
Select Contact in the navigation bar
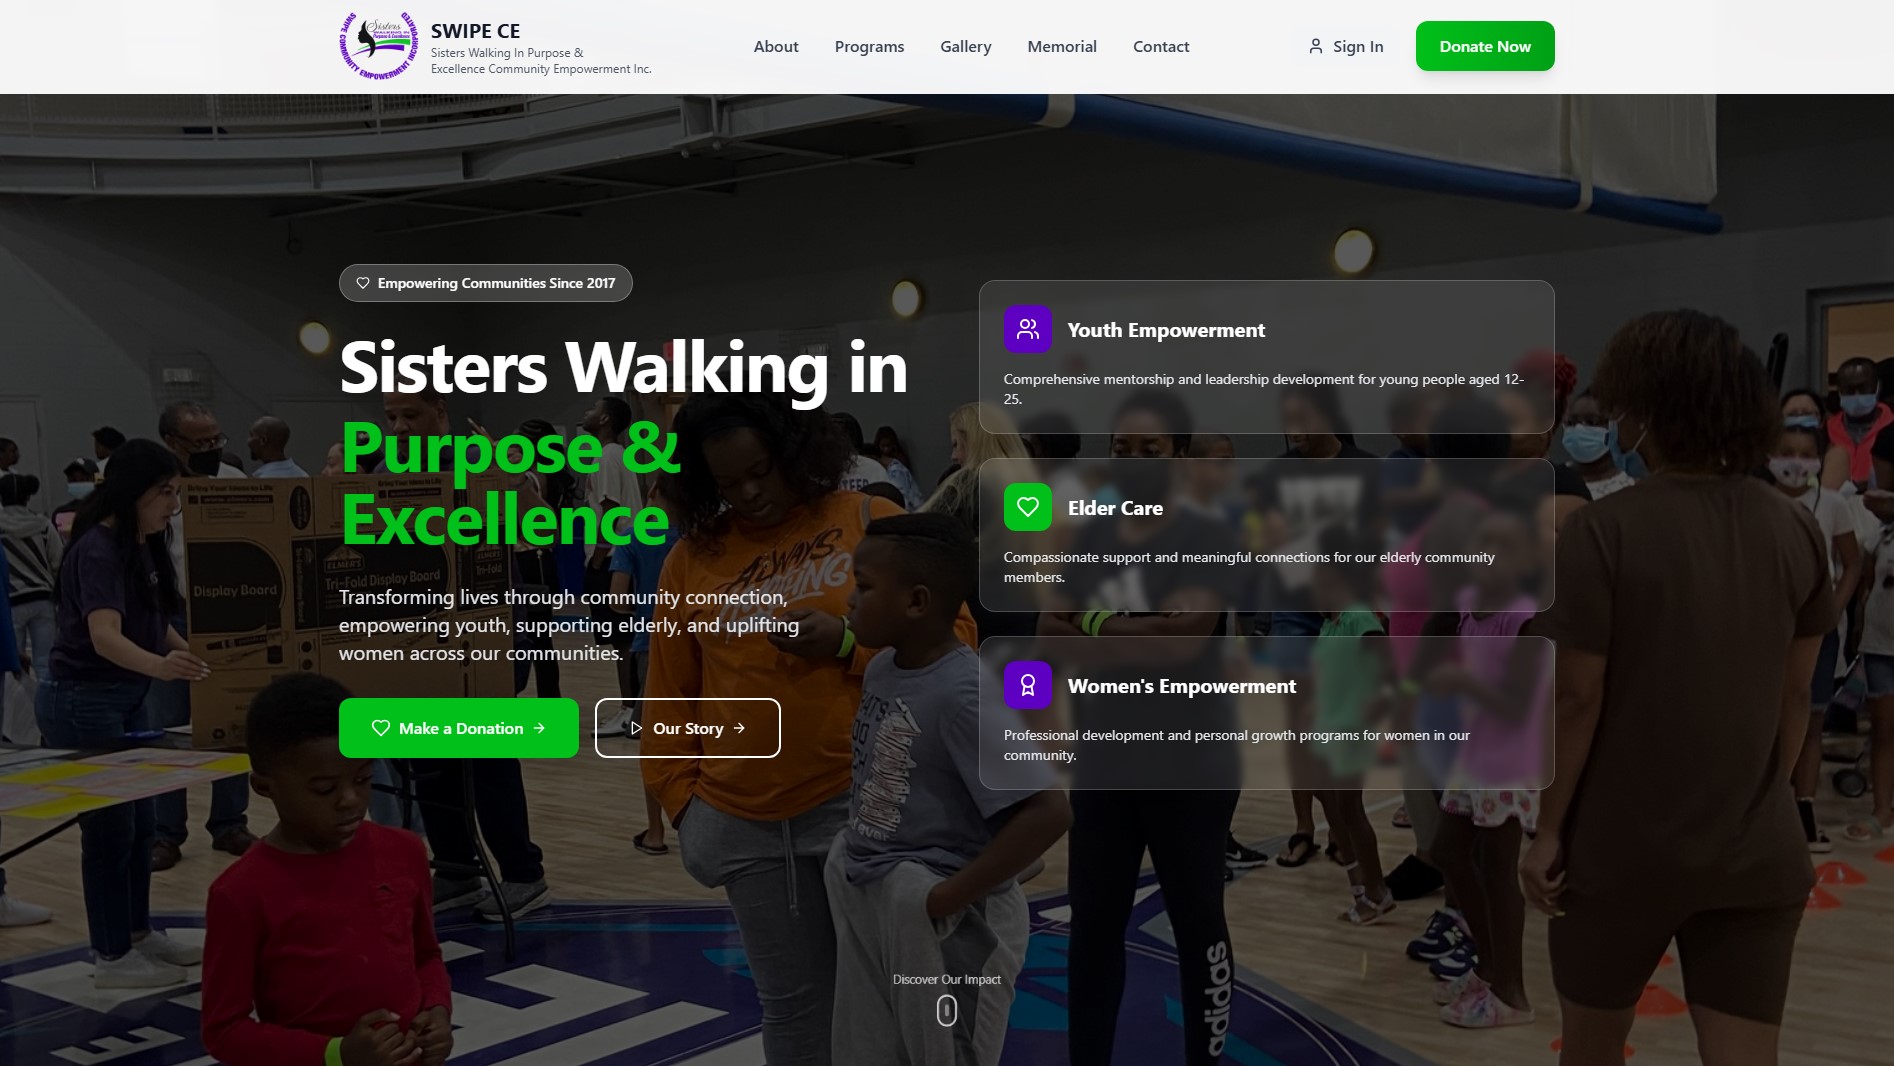click(1160, 46)
